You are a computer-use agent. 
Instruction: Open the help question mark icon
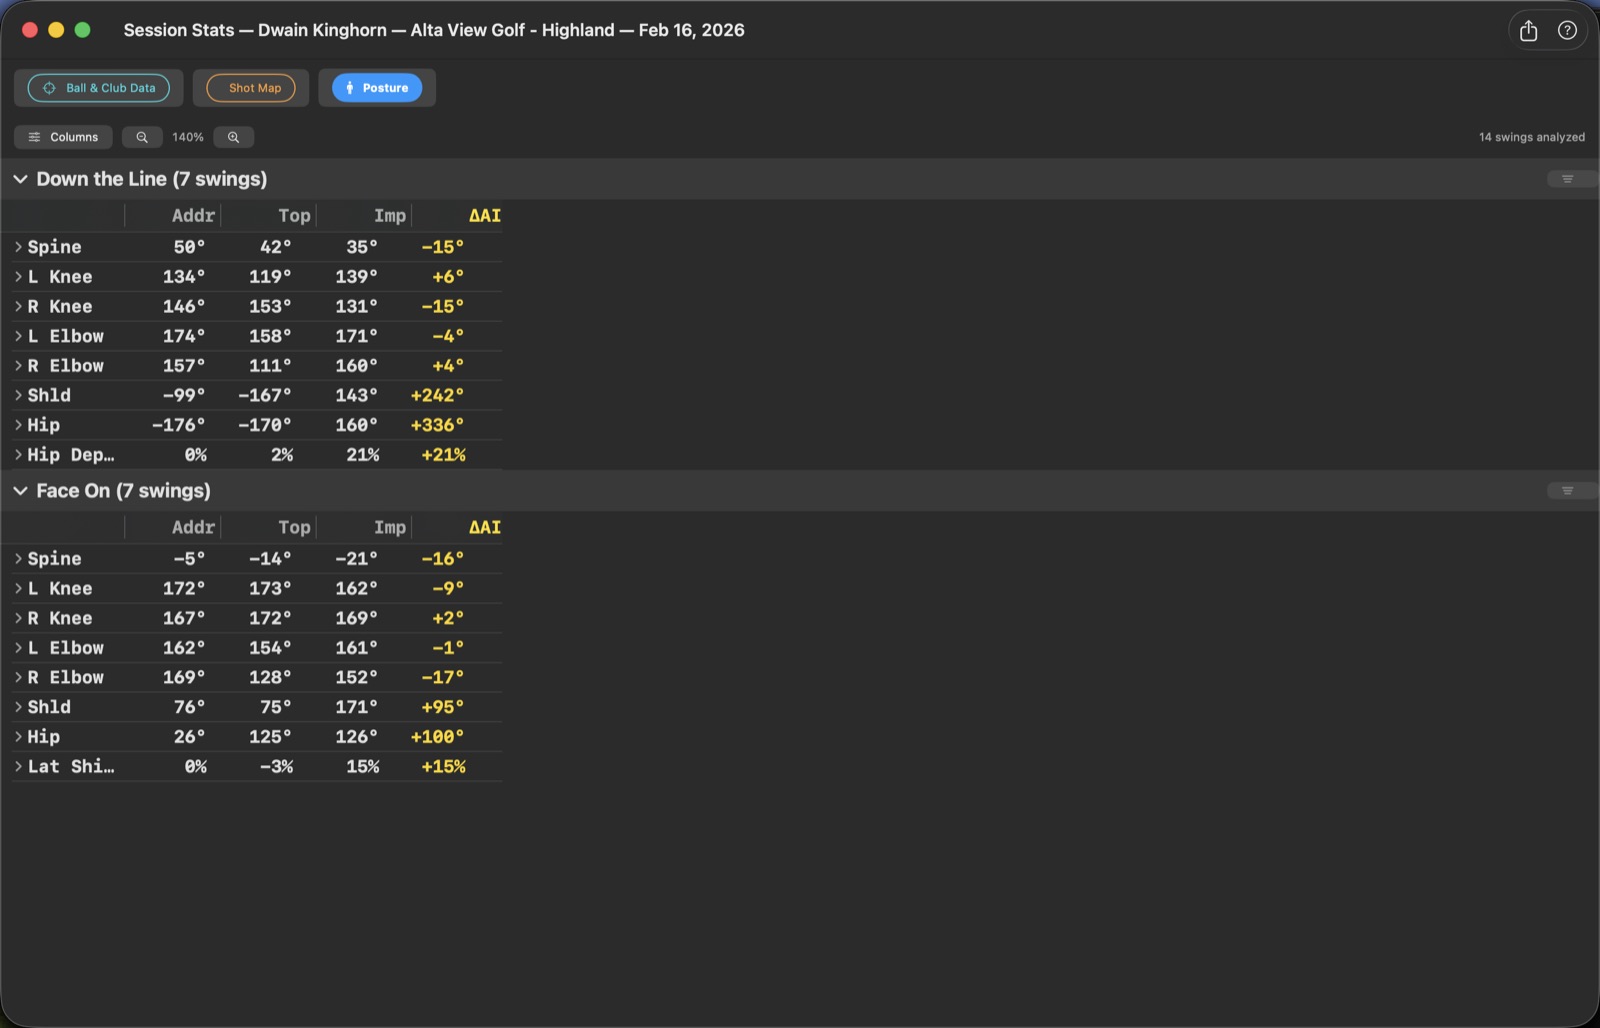1567,31
